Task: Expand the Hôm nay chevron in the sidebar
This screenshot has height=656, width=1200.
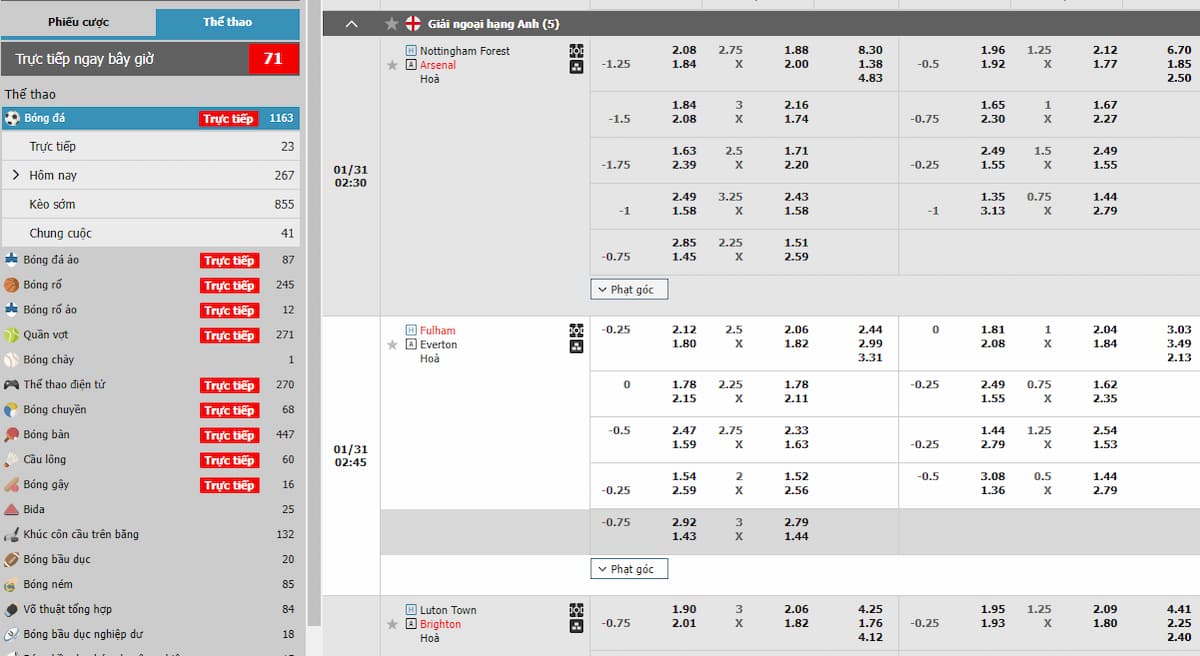Action: pyautogui.click(x=16, y=175)
